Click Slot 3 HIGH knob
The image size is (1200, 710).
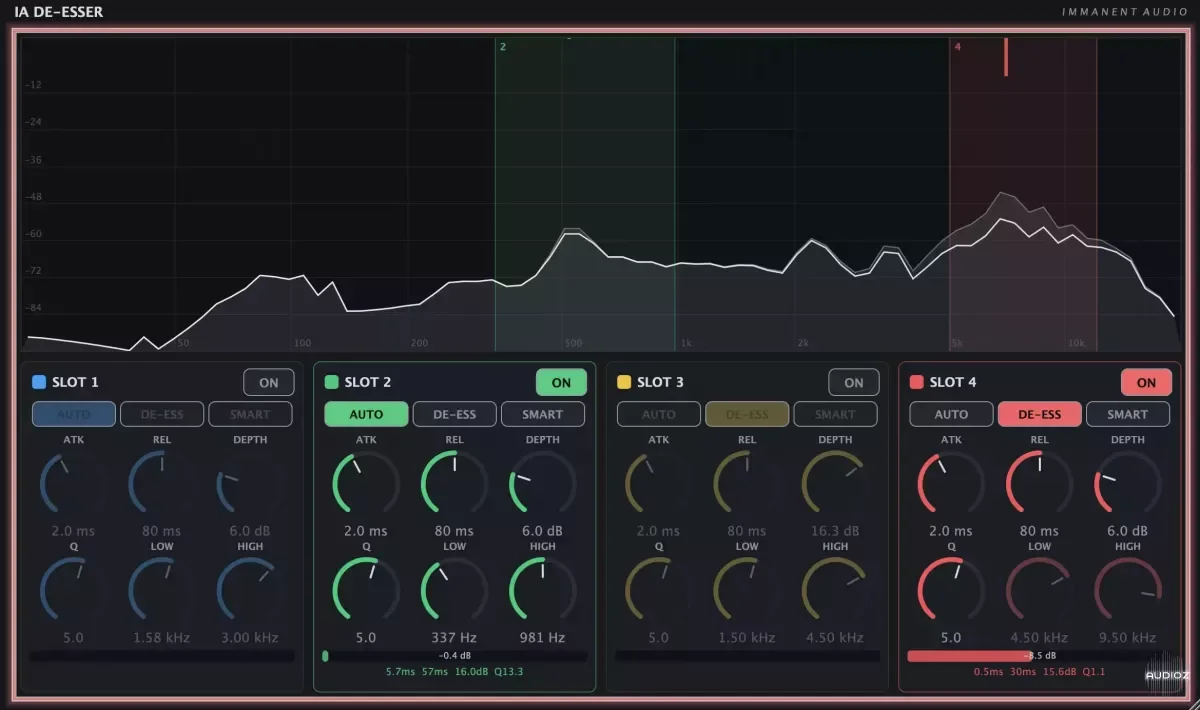[835, 591]
